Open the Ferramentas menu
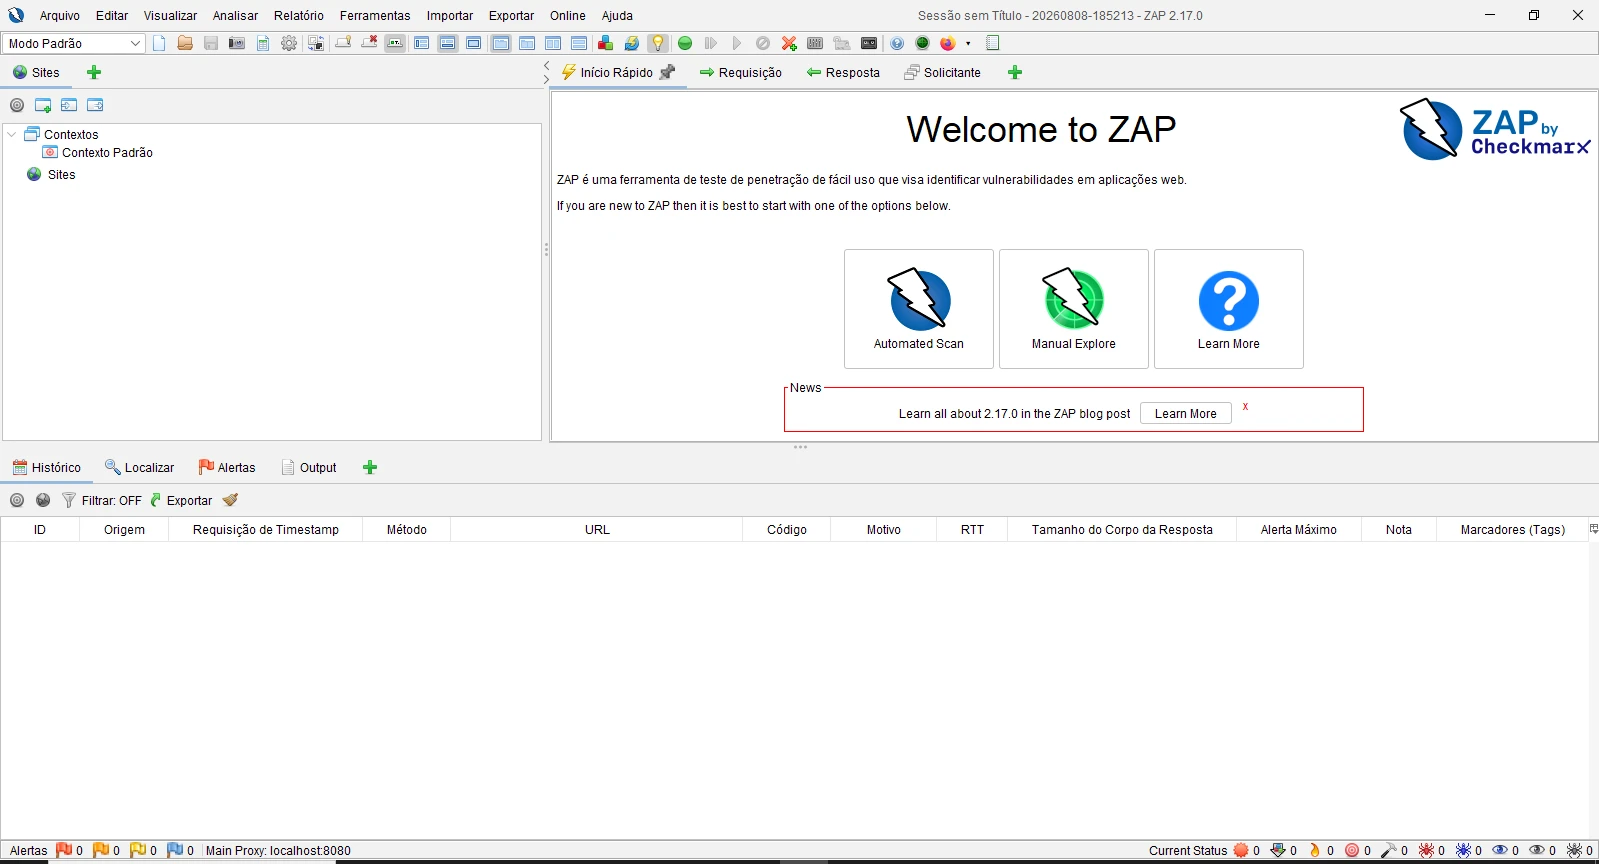The width and height of the screenshot is (1599, 864). [375, 16]
